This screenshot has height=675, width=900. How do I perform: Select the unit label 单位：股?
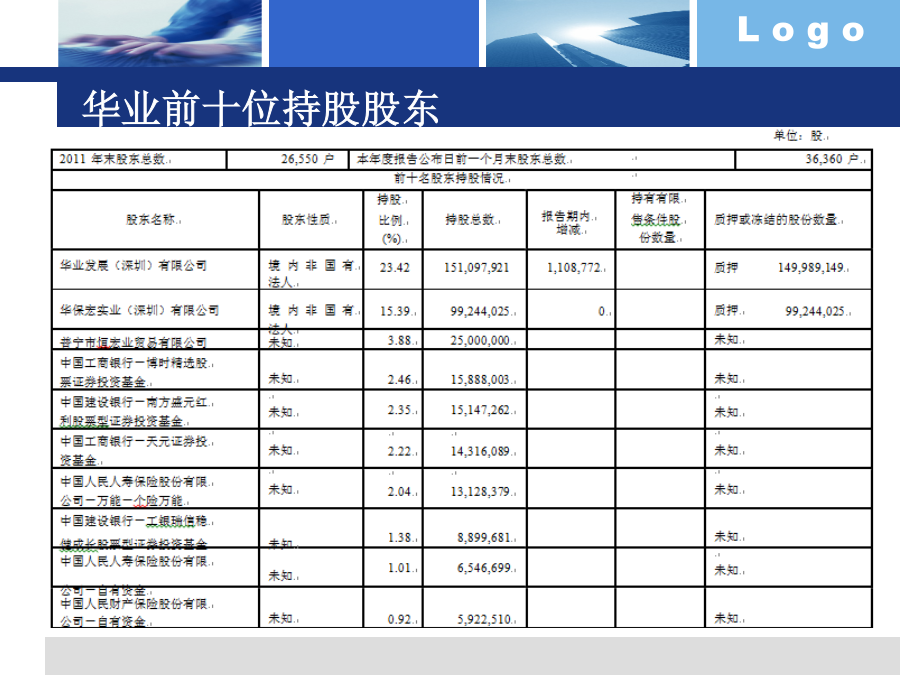(798, 135)
